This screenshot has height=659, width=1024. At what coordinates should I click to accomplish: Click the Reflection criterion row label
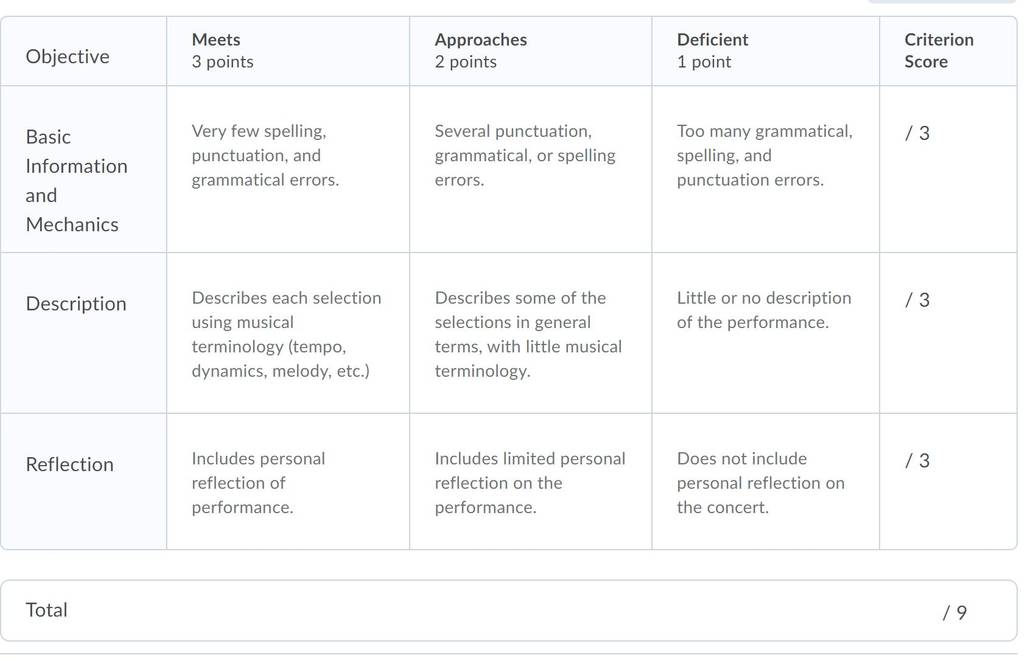(69, 464)
